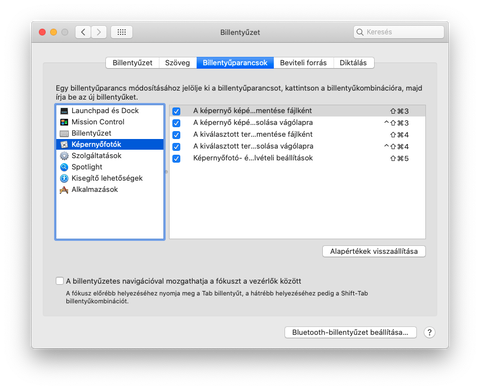480x390 pixels.
Task: Enable keyboard navigation focus checkbox
Action: [x=60, y=281]
